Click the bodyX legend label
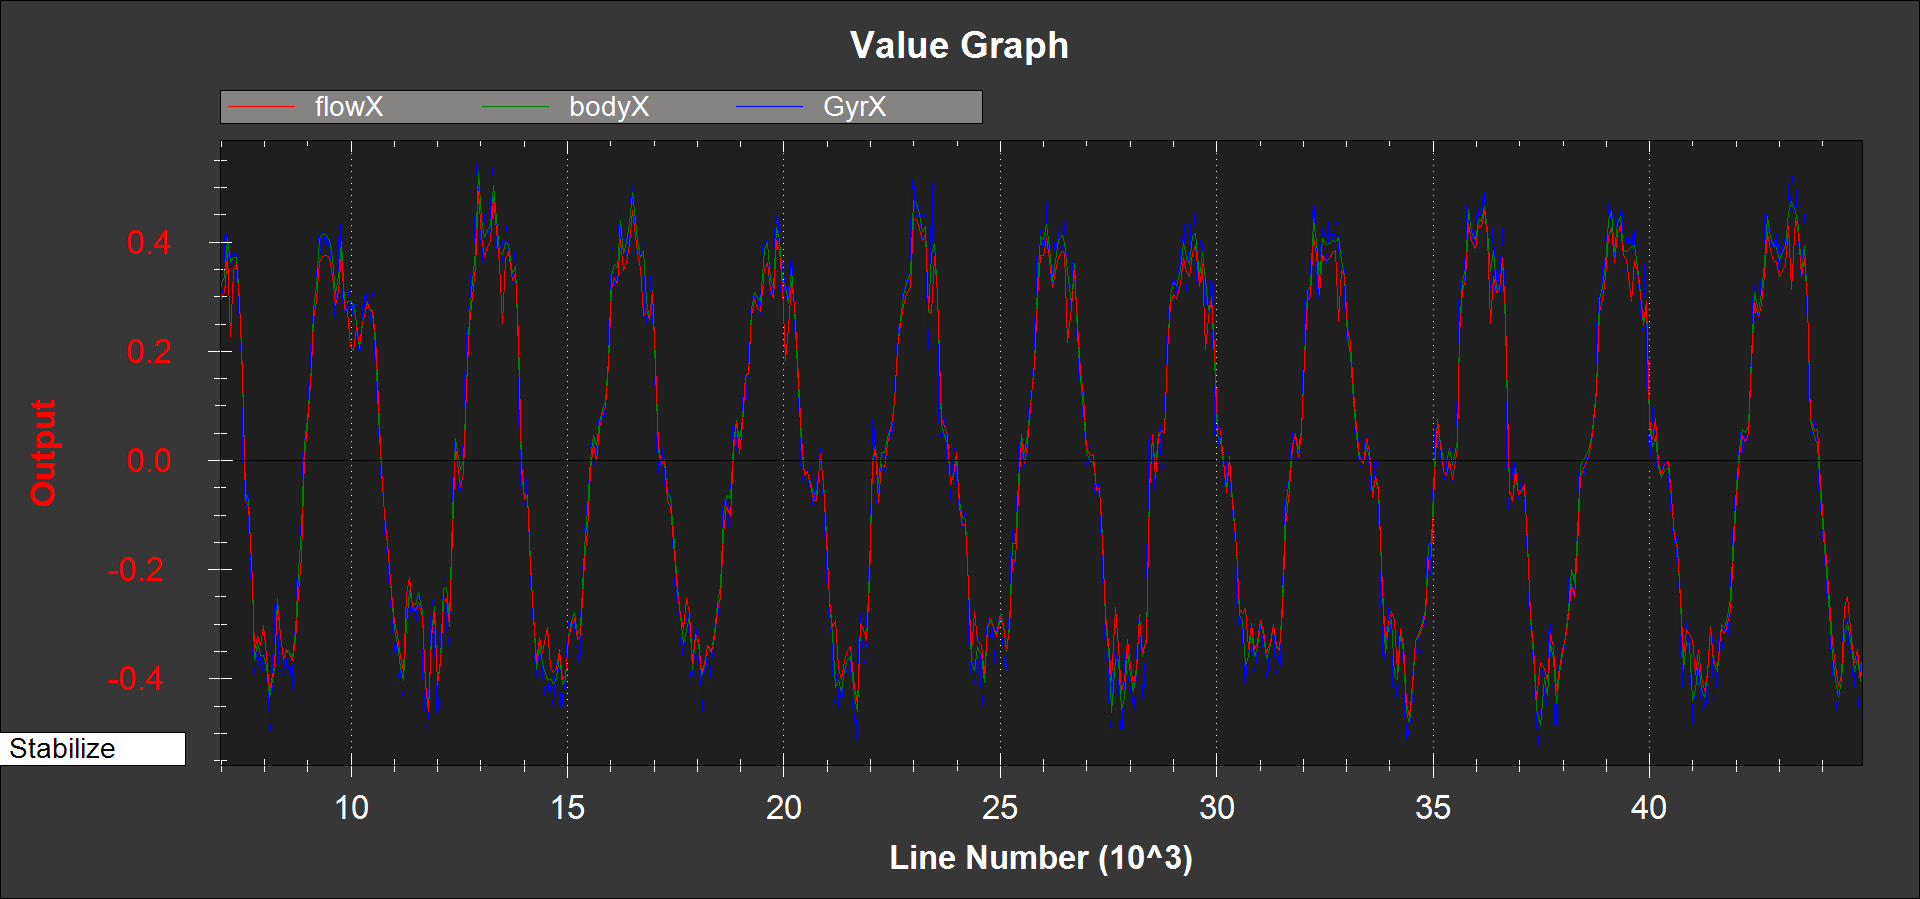Screen dimensions: 1920x899 coord(608,107)
